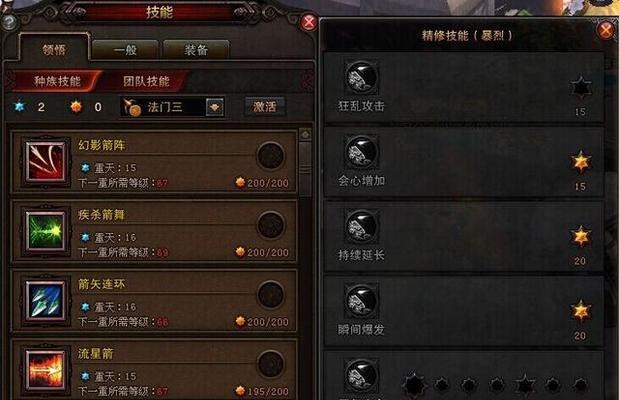Open the help question mark icon
Viewport: 619px width, 400px height.
[8, 23]
